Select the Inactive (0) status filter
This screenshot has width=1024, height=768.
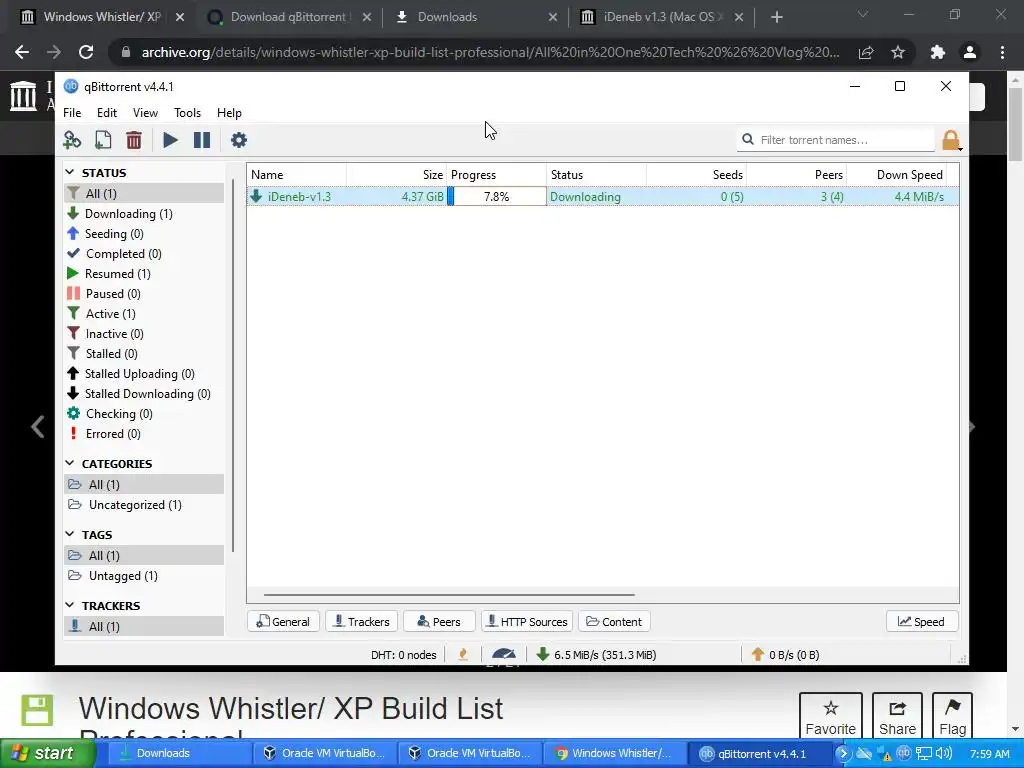tap(114, 334)
